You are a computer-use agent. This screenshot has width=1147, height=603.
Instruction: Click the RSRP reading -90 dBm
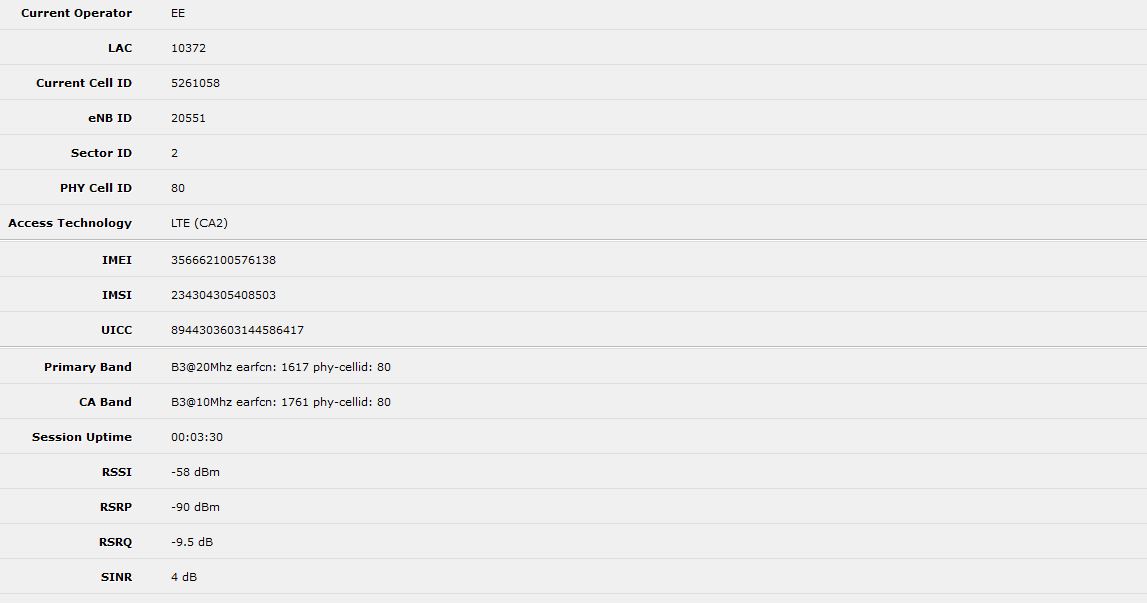[x=195, y=507]
